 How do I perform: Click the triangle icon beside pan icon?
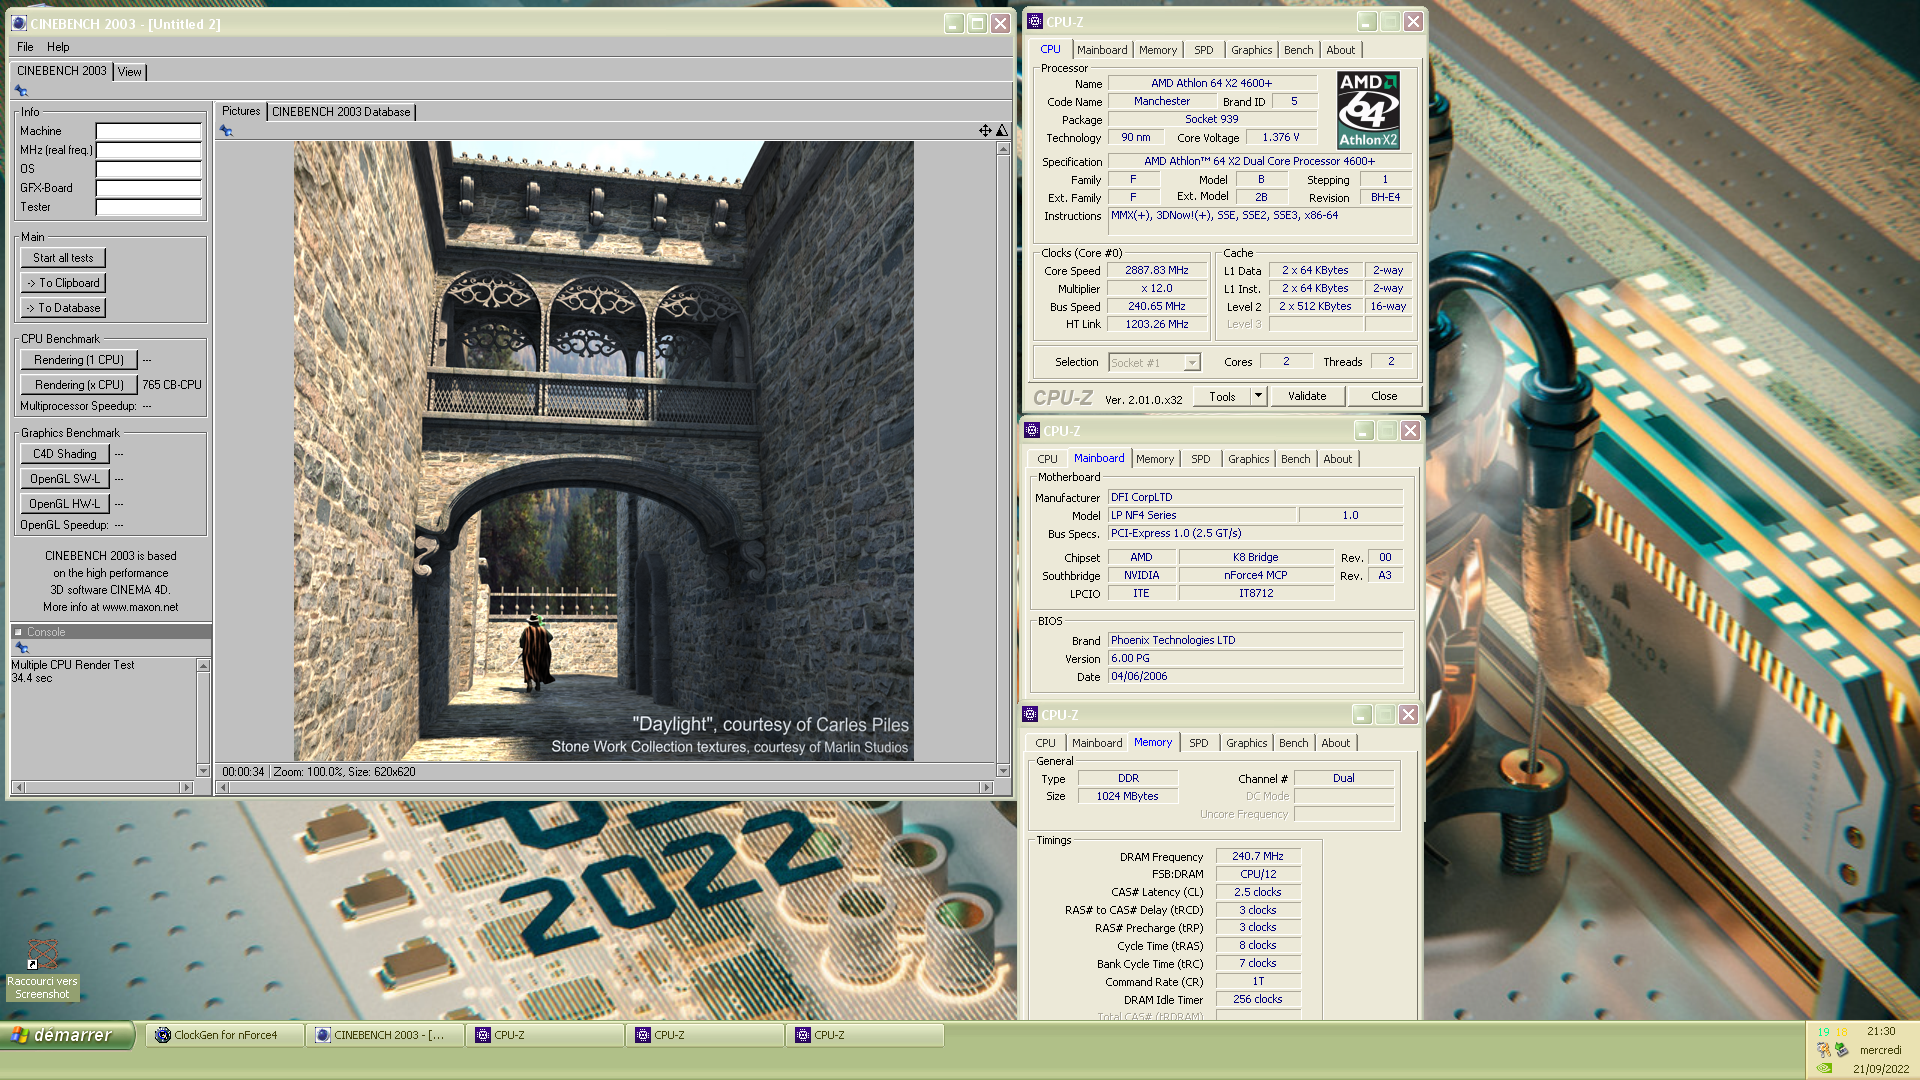coord(1002,131)
